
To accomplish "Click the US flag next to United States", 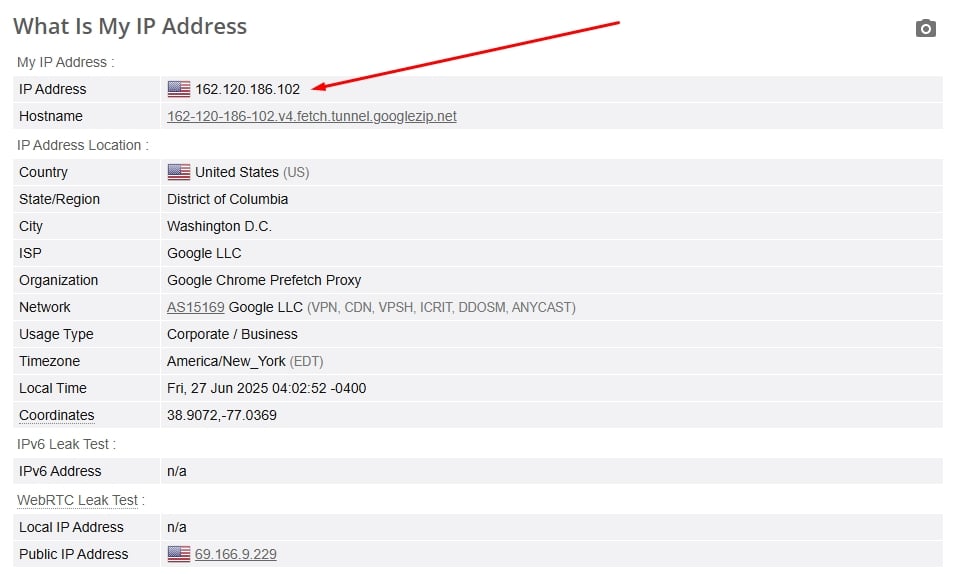I will tap(179, 172).
